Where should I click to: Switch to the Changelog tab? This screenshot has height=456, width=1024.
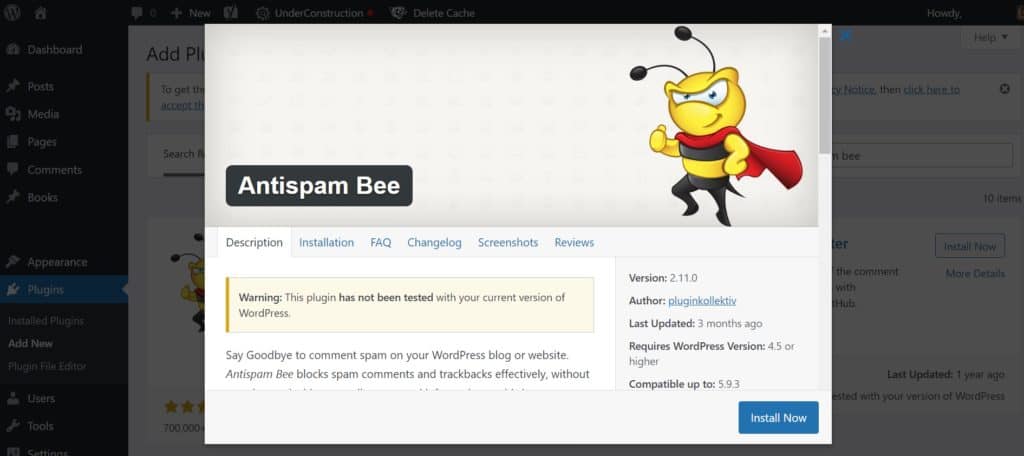[x=434, y=242]
